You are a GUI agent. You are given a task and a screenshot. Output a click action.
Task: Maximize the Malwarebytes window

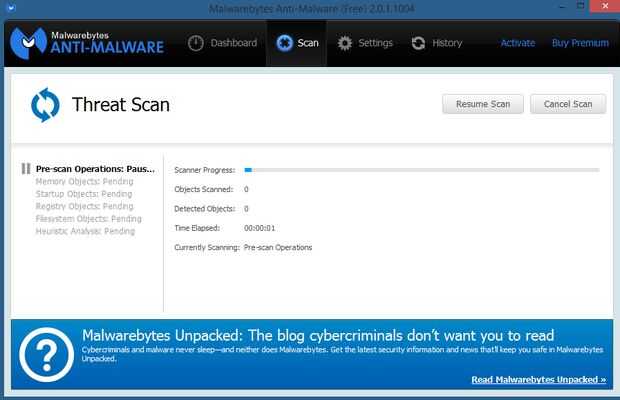[x=580, y=6]
